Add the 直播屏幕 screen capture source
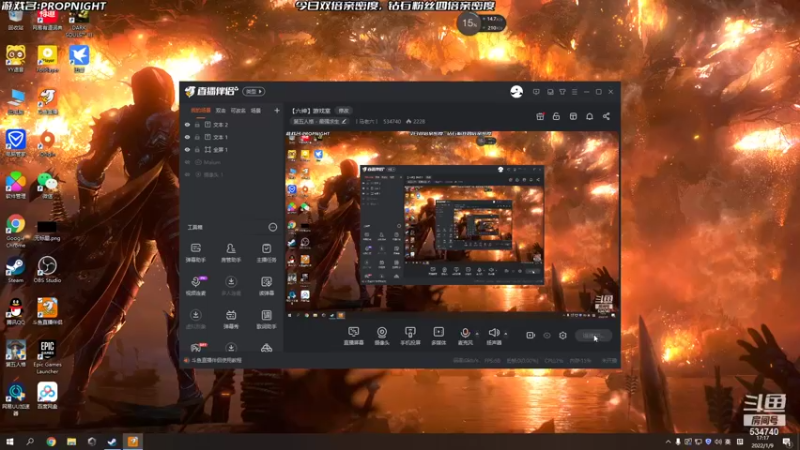Viewport: 800px width, 450px height. [x=354, y=336]
